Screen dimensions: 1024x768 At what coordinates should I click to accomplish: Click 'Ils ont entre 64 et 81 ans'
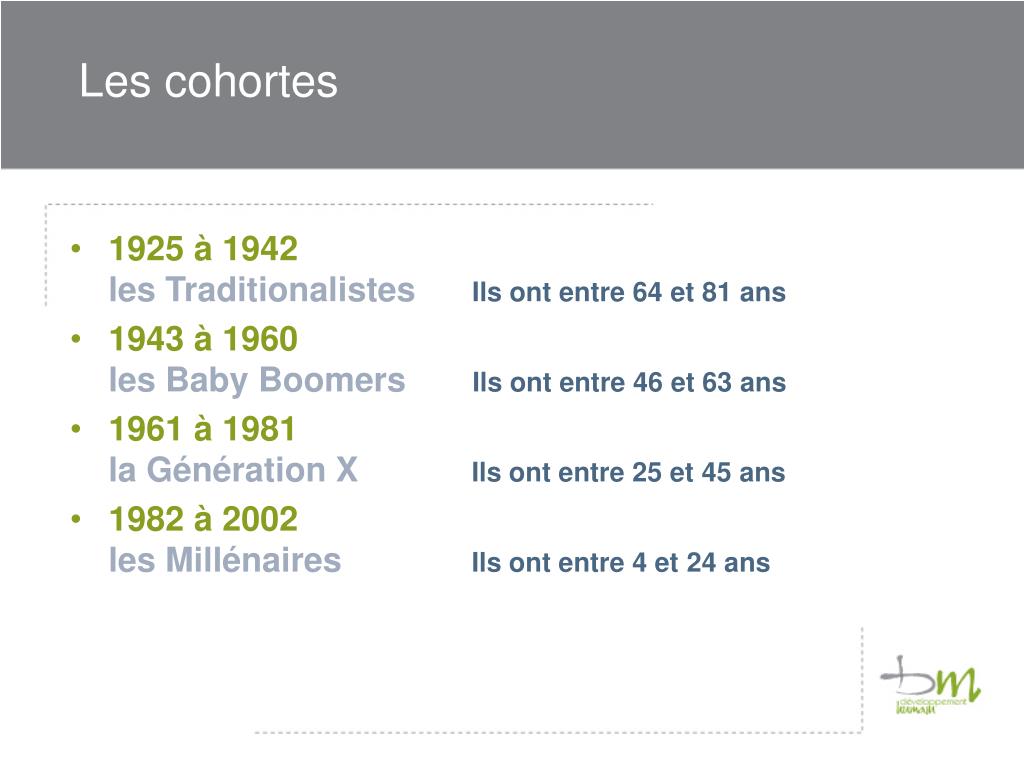point(628,292)
